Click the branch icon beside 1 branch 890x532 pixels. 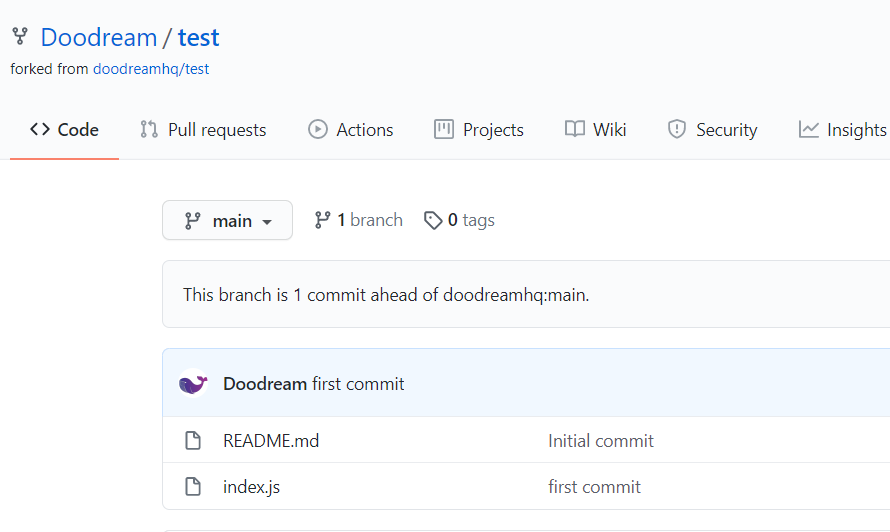pos(322,220)
